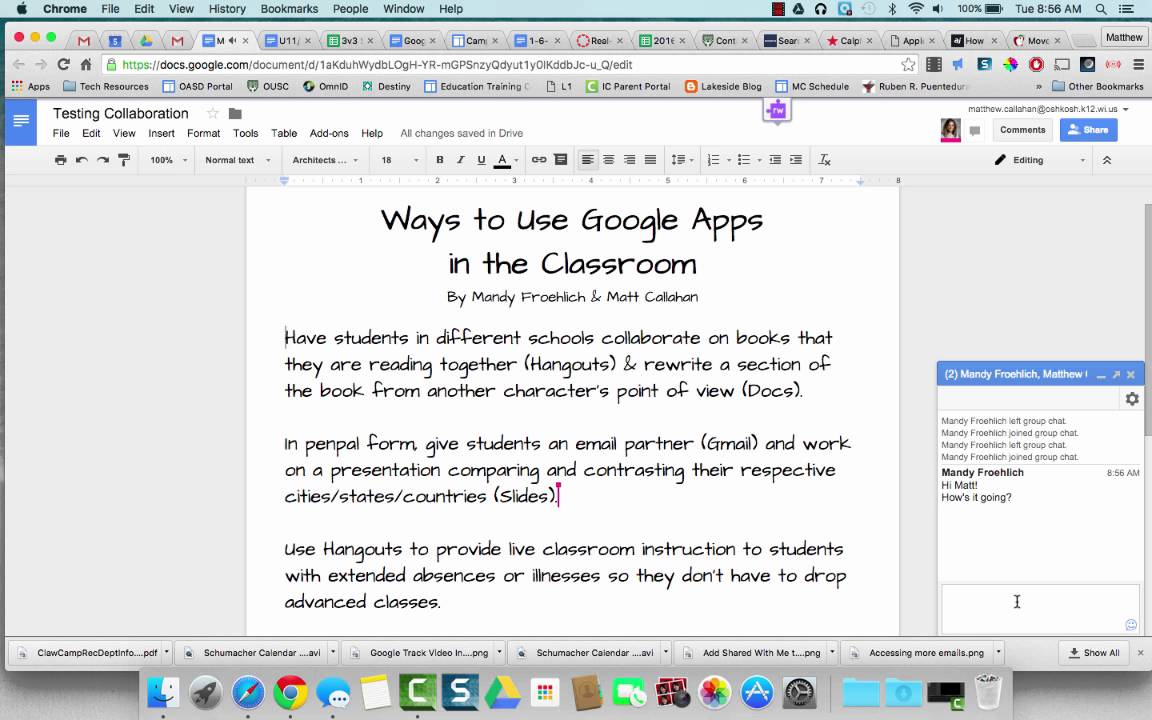Open Safari from the Dock
This screenshot has width=1152, height=720.
tap(248, 692)
